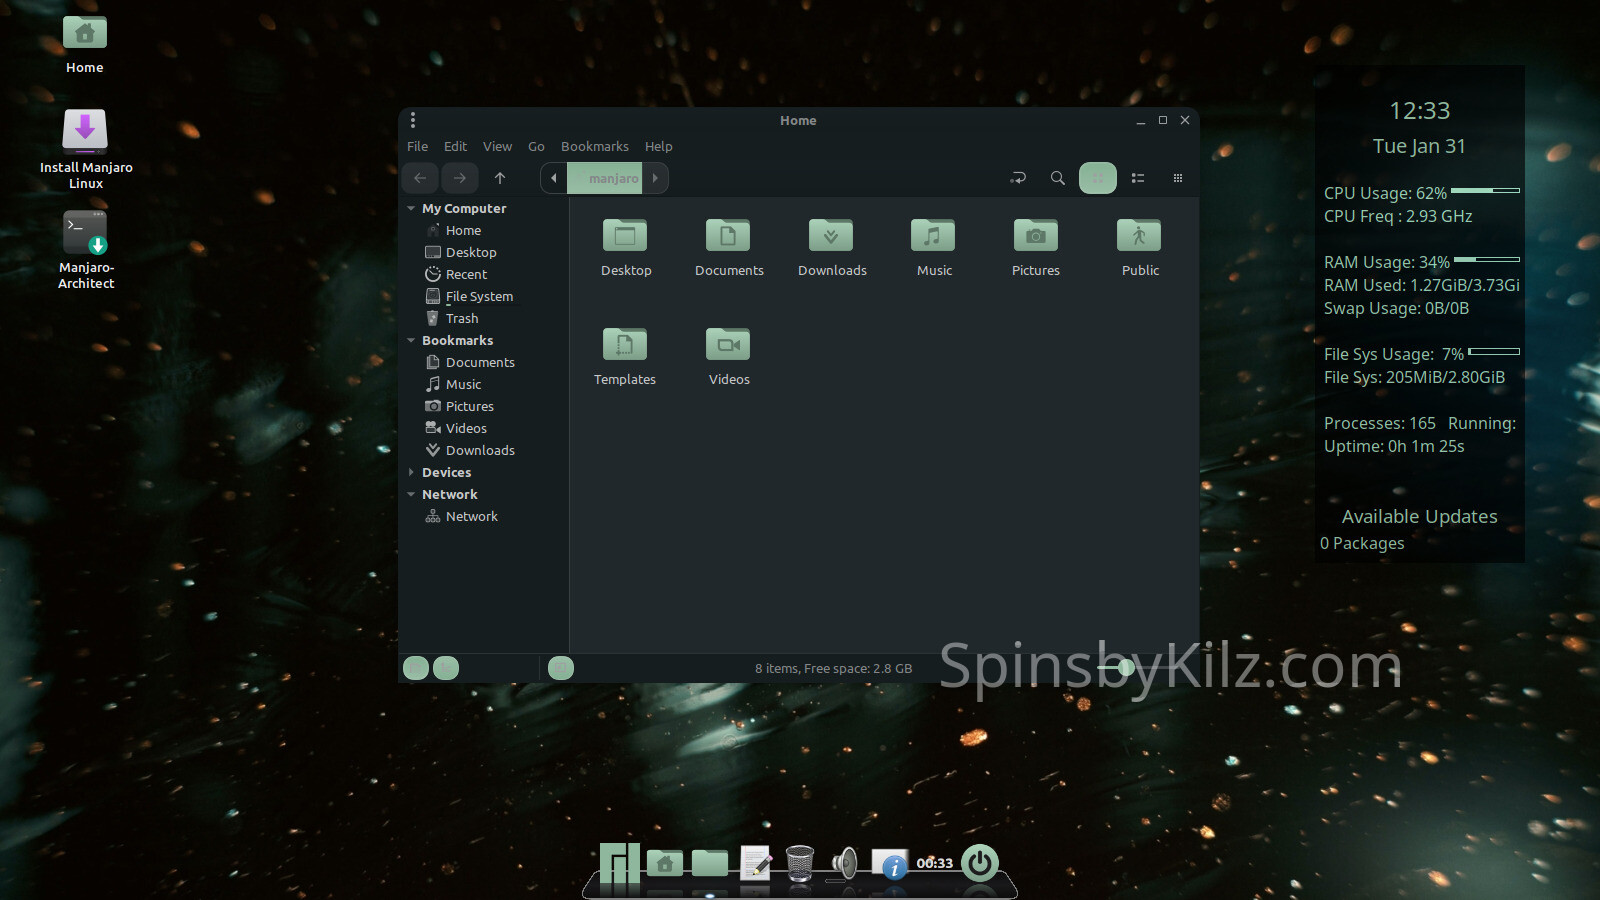Collapse the Bookmarks section

(411, 340)
